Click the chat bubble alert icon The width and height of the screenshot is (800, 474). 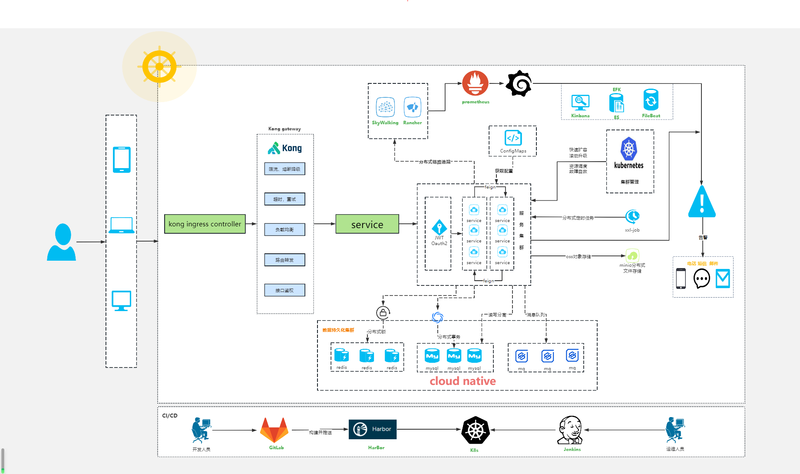702,279
